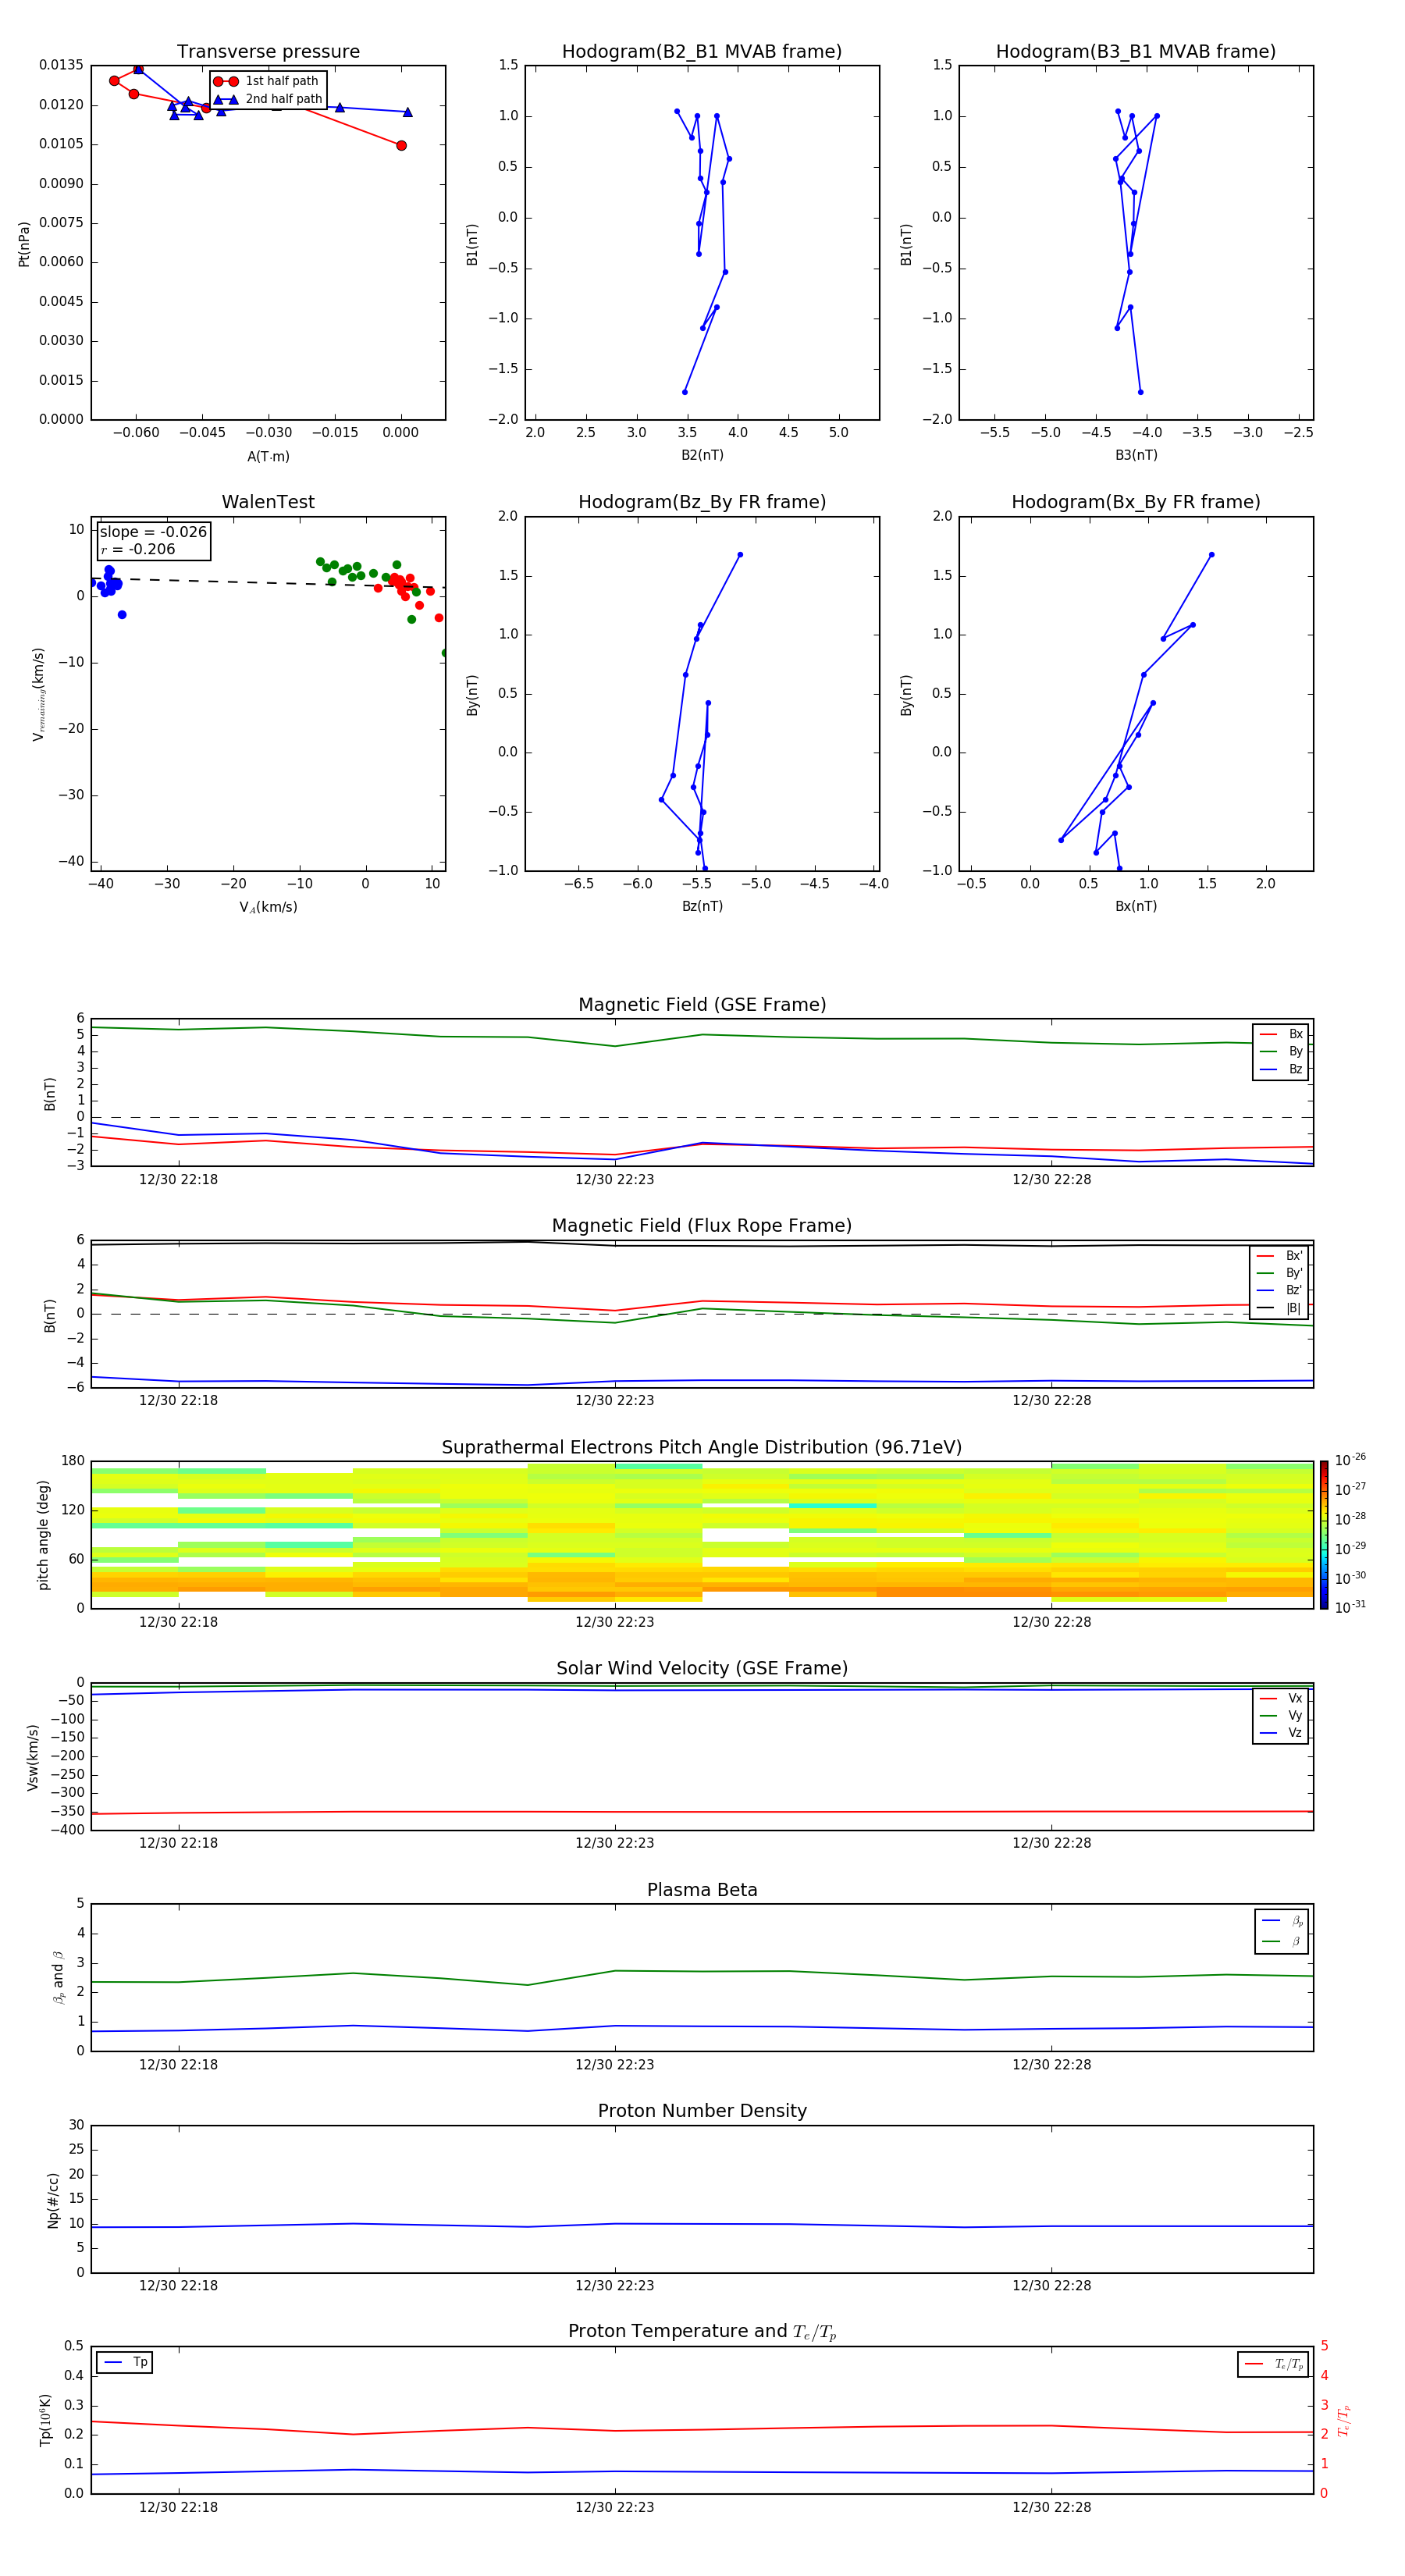Click the 'Proton Number Density' plot title
Viewport: 1405px width, 2576px height.
[702, 2111]
